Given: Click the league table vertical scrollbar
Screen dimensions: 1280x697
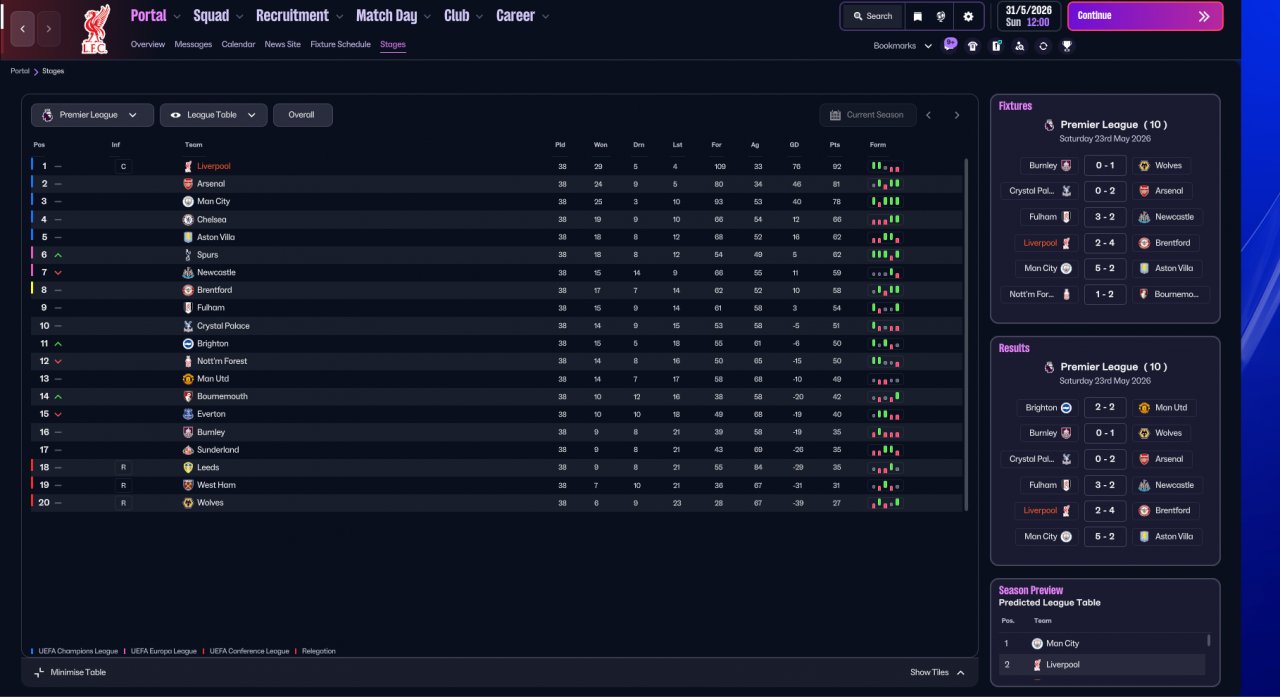Looking at the screenshot, I should point(966,334).
